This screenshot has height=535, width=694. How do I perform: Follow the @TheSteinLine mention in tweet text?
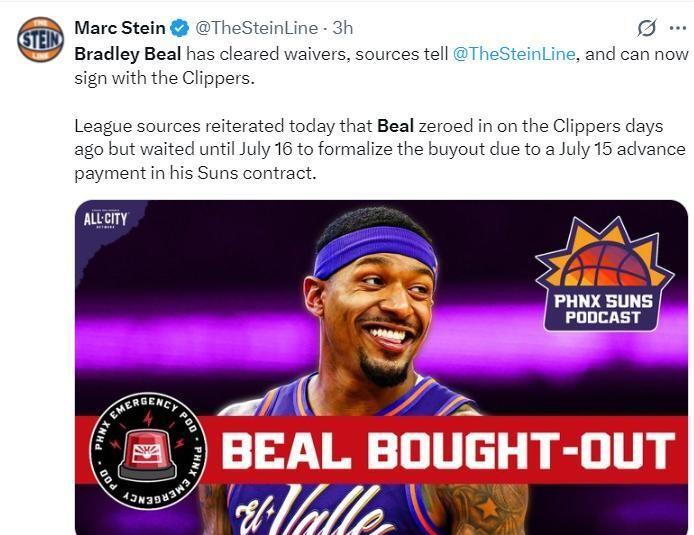pos(514,54)
